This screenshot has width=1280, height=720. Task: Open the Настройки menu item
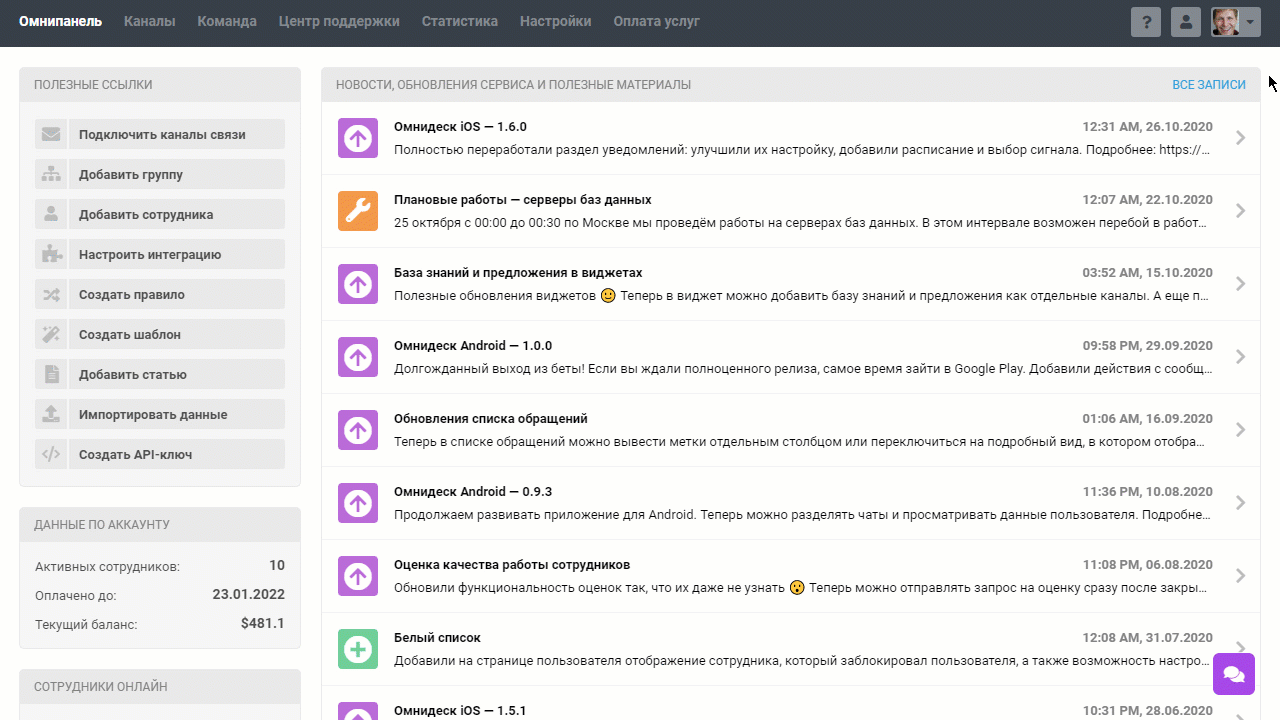tap(555, 21)
